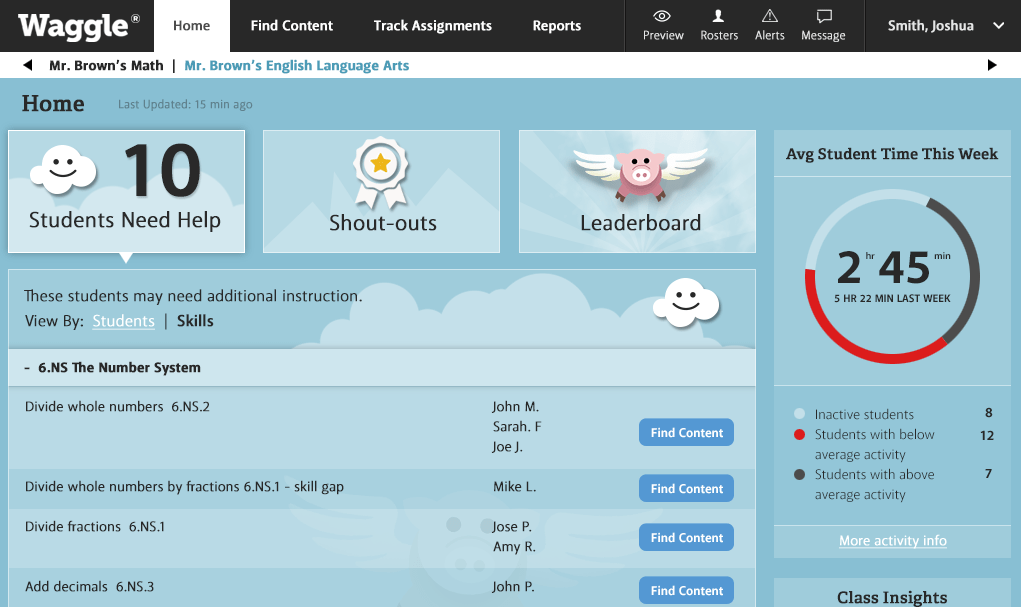Select student Amy R.
1021x607 pixels.
tap(514, 546)
